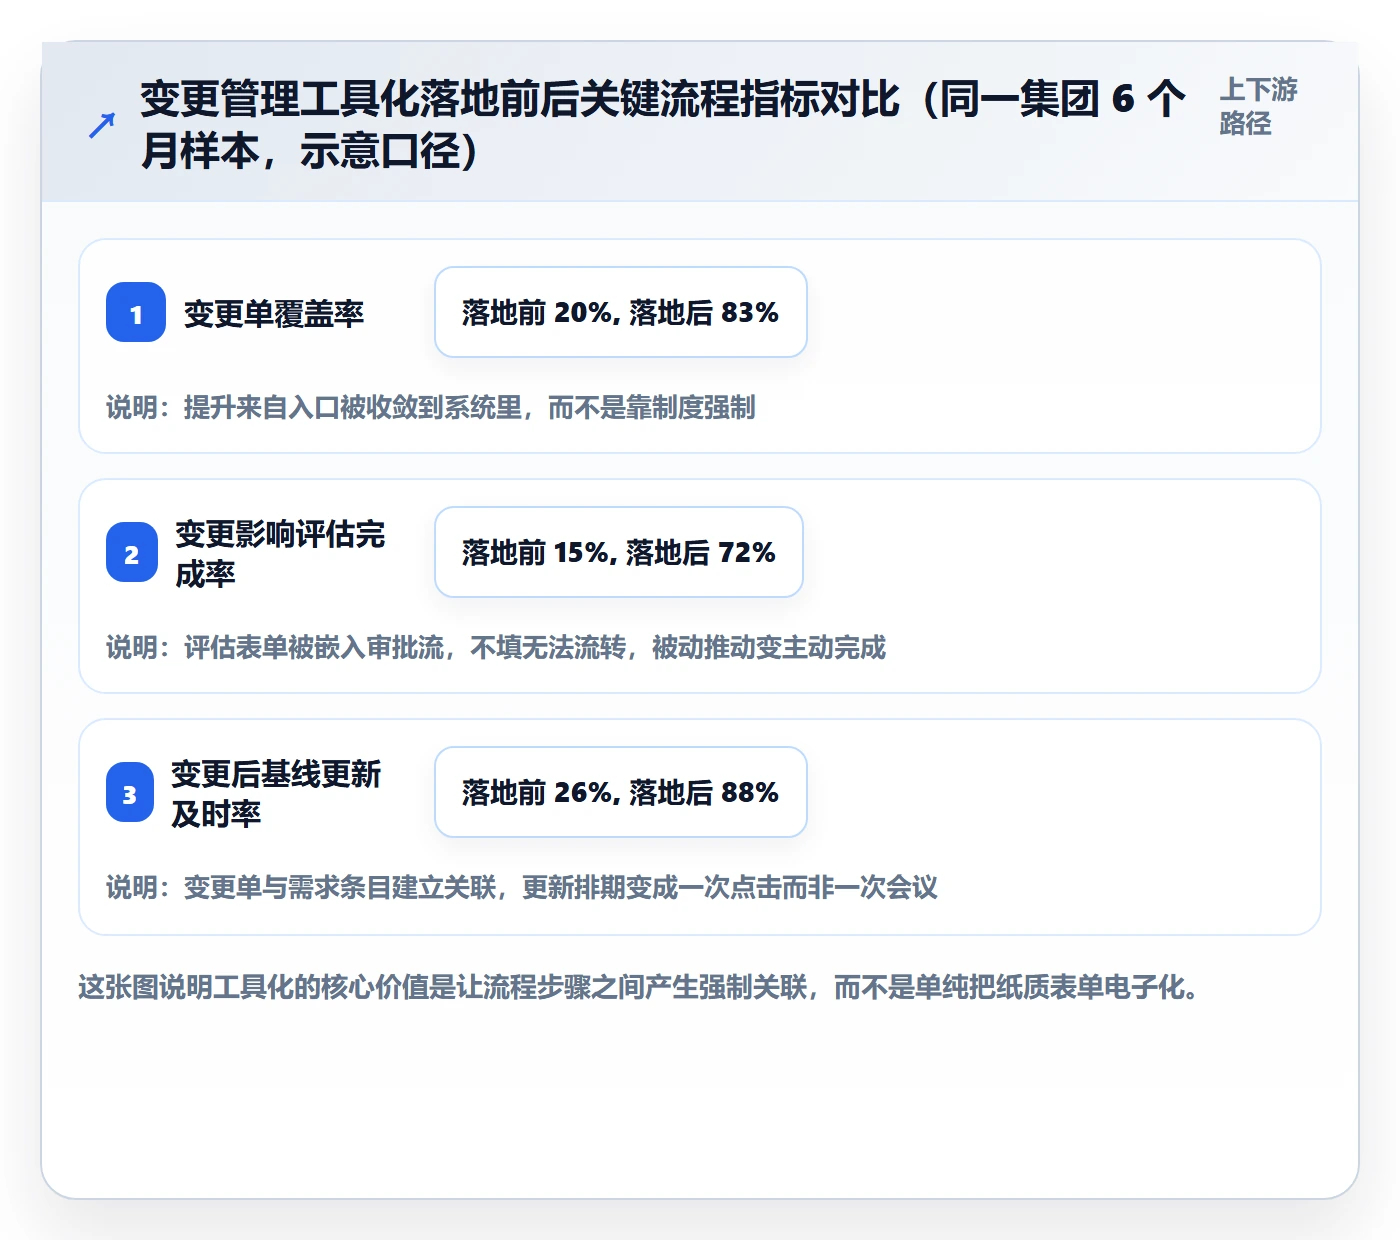
Task: Click the note starting 说明：提升来自入口被收敛
Action: (x=431, y=407)
